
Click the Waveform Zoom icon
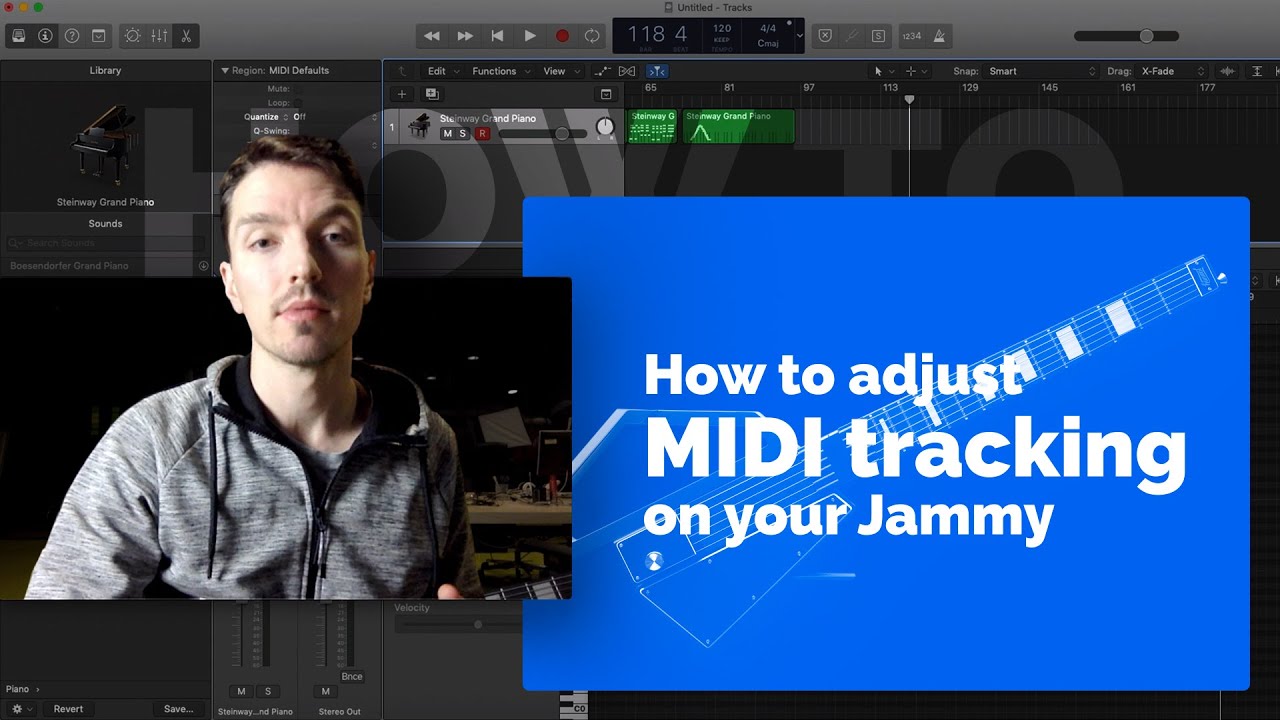coord(1228,71)
